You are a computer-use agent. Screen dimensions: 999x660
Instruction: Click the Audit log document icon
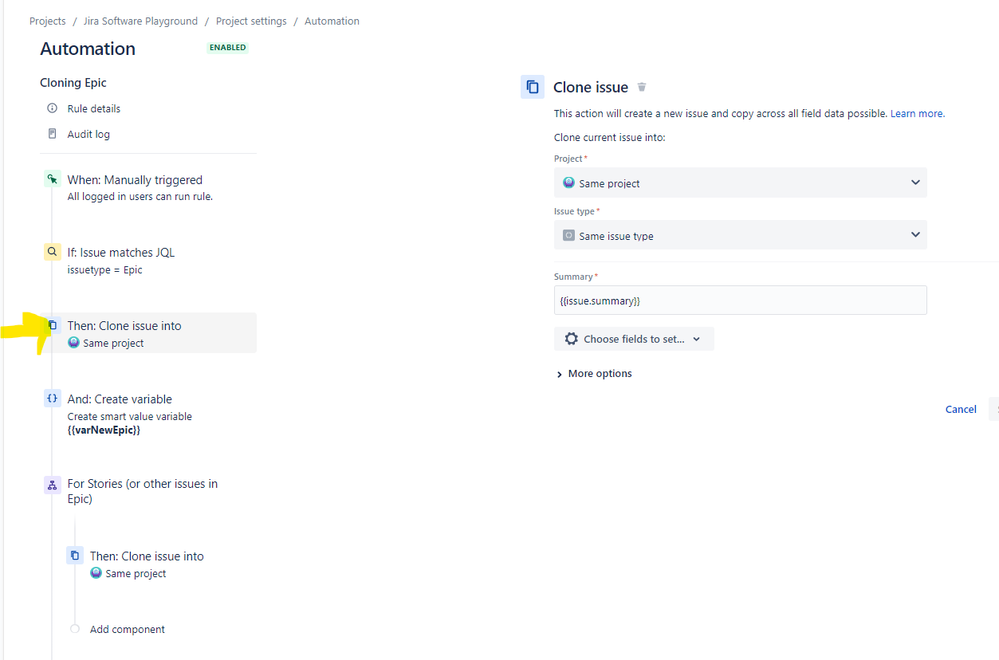[52, 134]
